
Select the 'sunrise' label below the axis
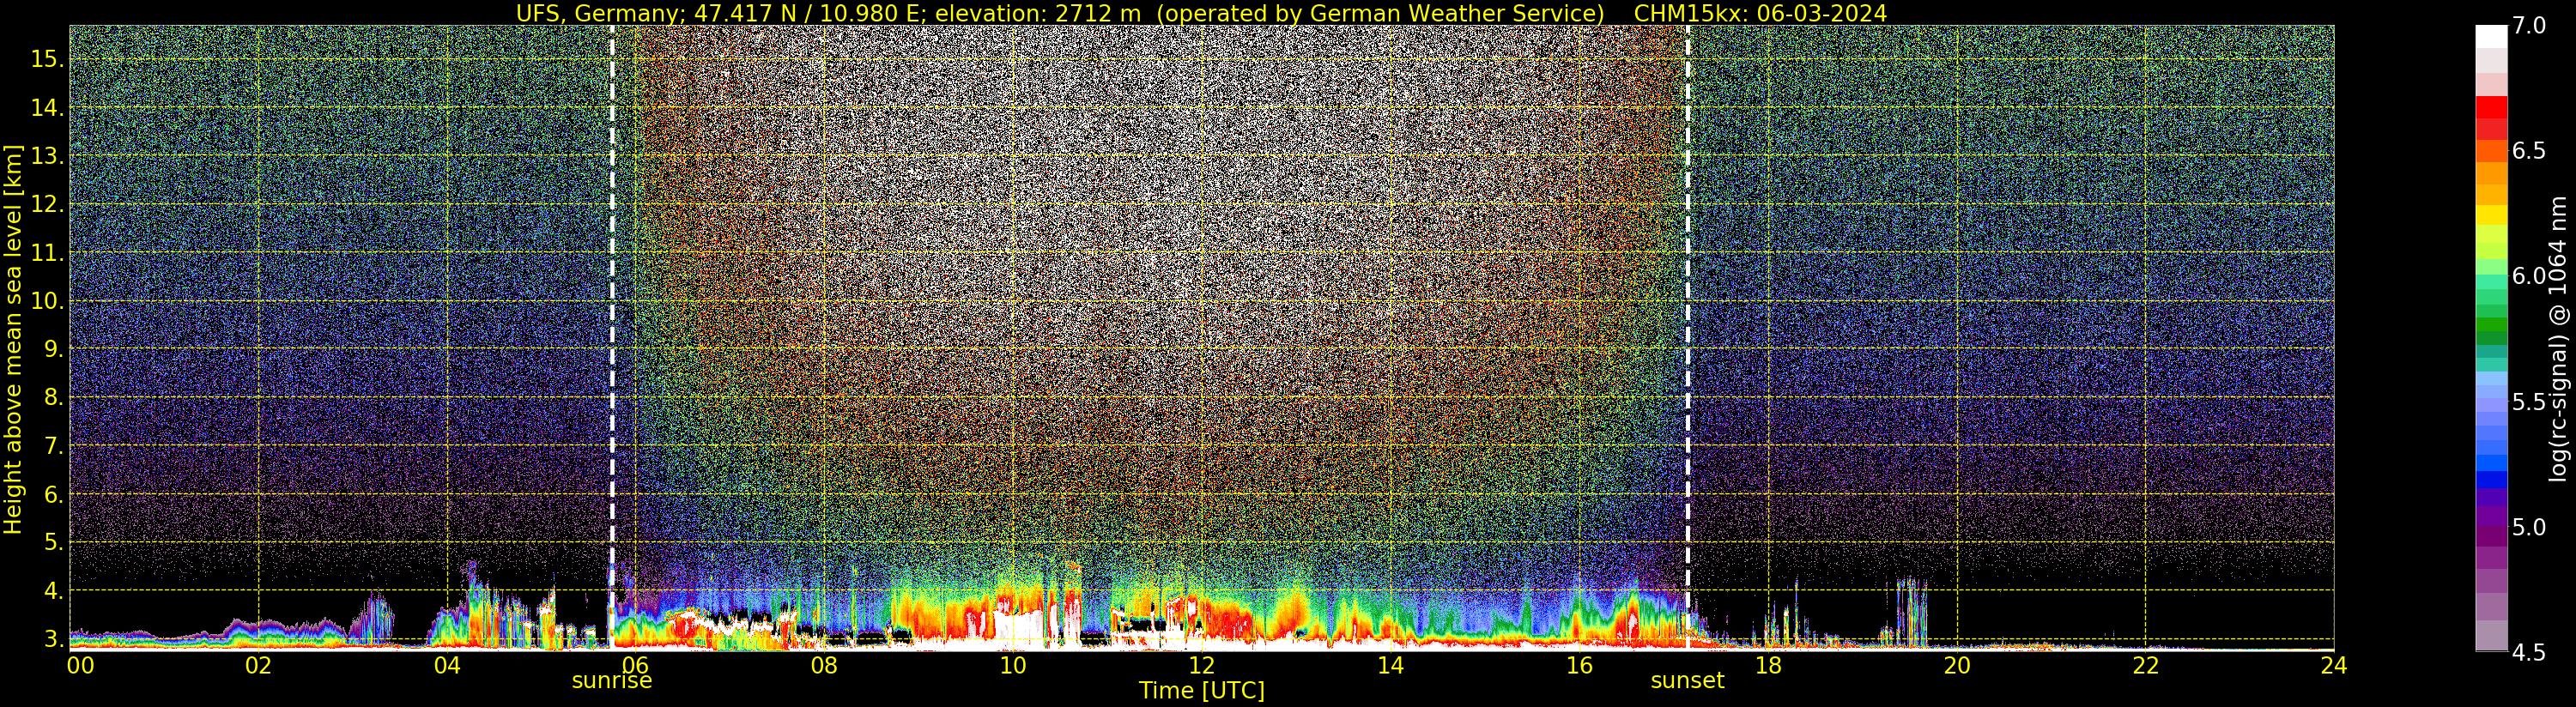(x=612, y=681)
